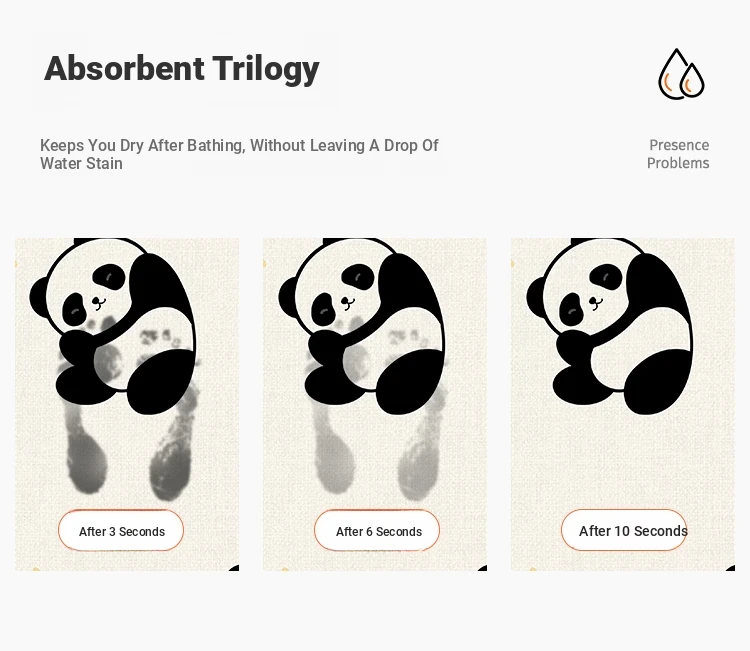
Task: Click the panda in the 3 seconds panel
Action: pyautogui.click(x=113, y=326)
